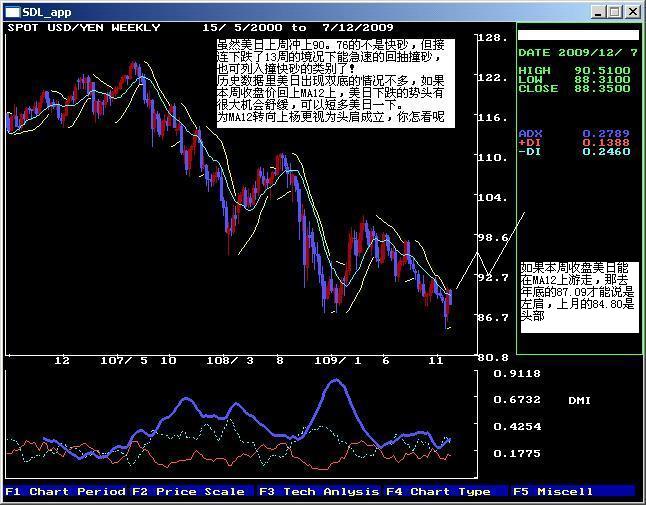The width and height of the screenshot is (646, 505).
Task: Click the 86.7 price axis label
Action: pyautogui.click(x=493, y=318)
